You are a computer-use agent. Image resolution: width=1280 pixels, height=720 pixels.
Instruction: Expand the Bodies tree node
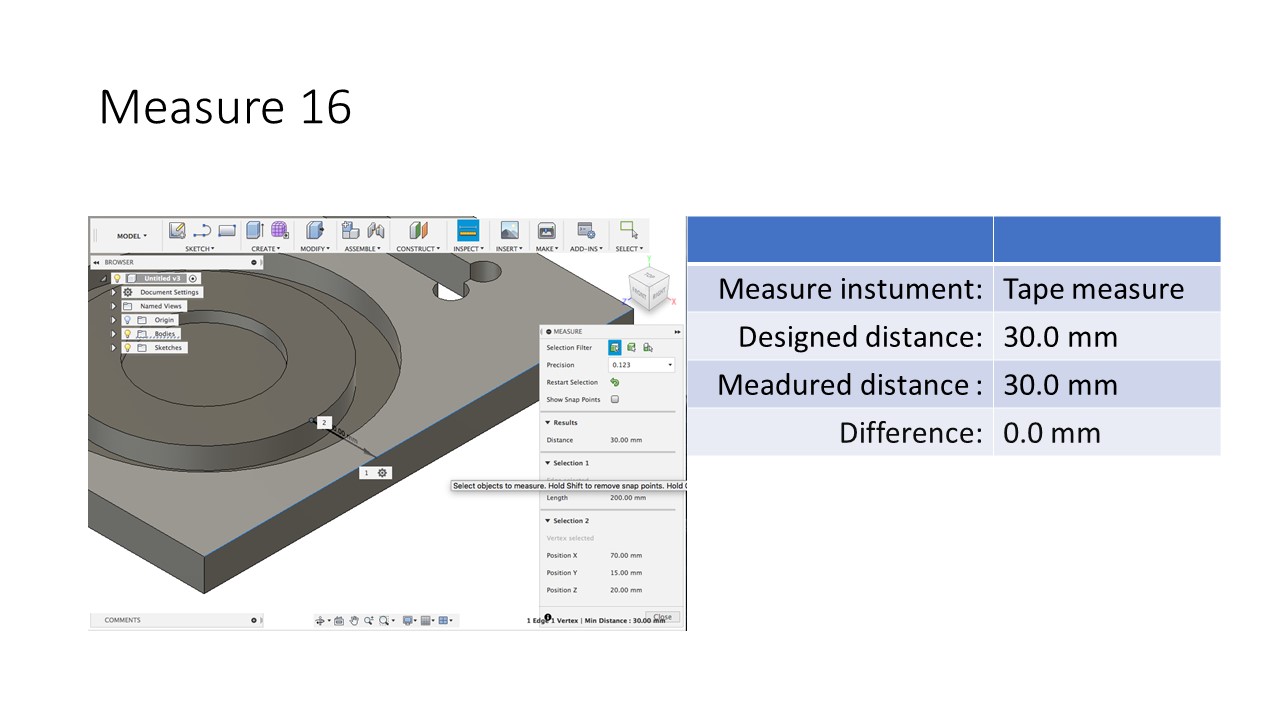tap(113, 334)
